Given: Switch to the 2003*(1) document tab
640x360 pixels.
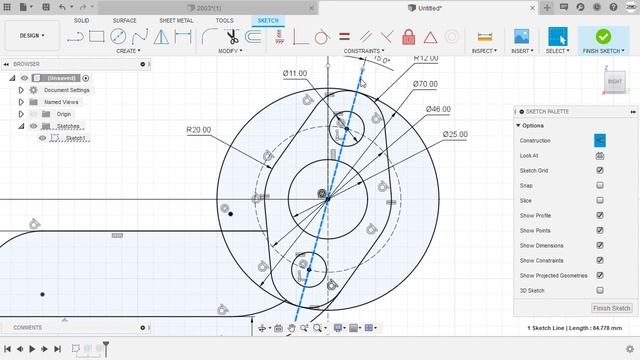Looking at the screenshot, I should pyautogui.click(x=208, y=8).
